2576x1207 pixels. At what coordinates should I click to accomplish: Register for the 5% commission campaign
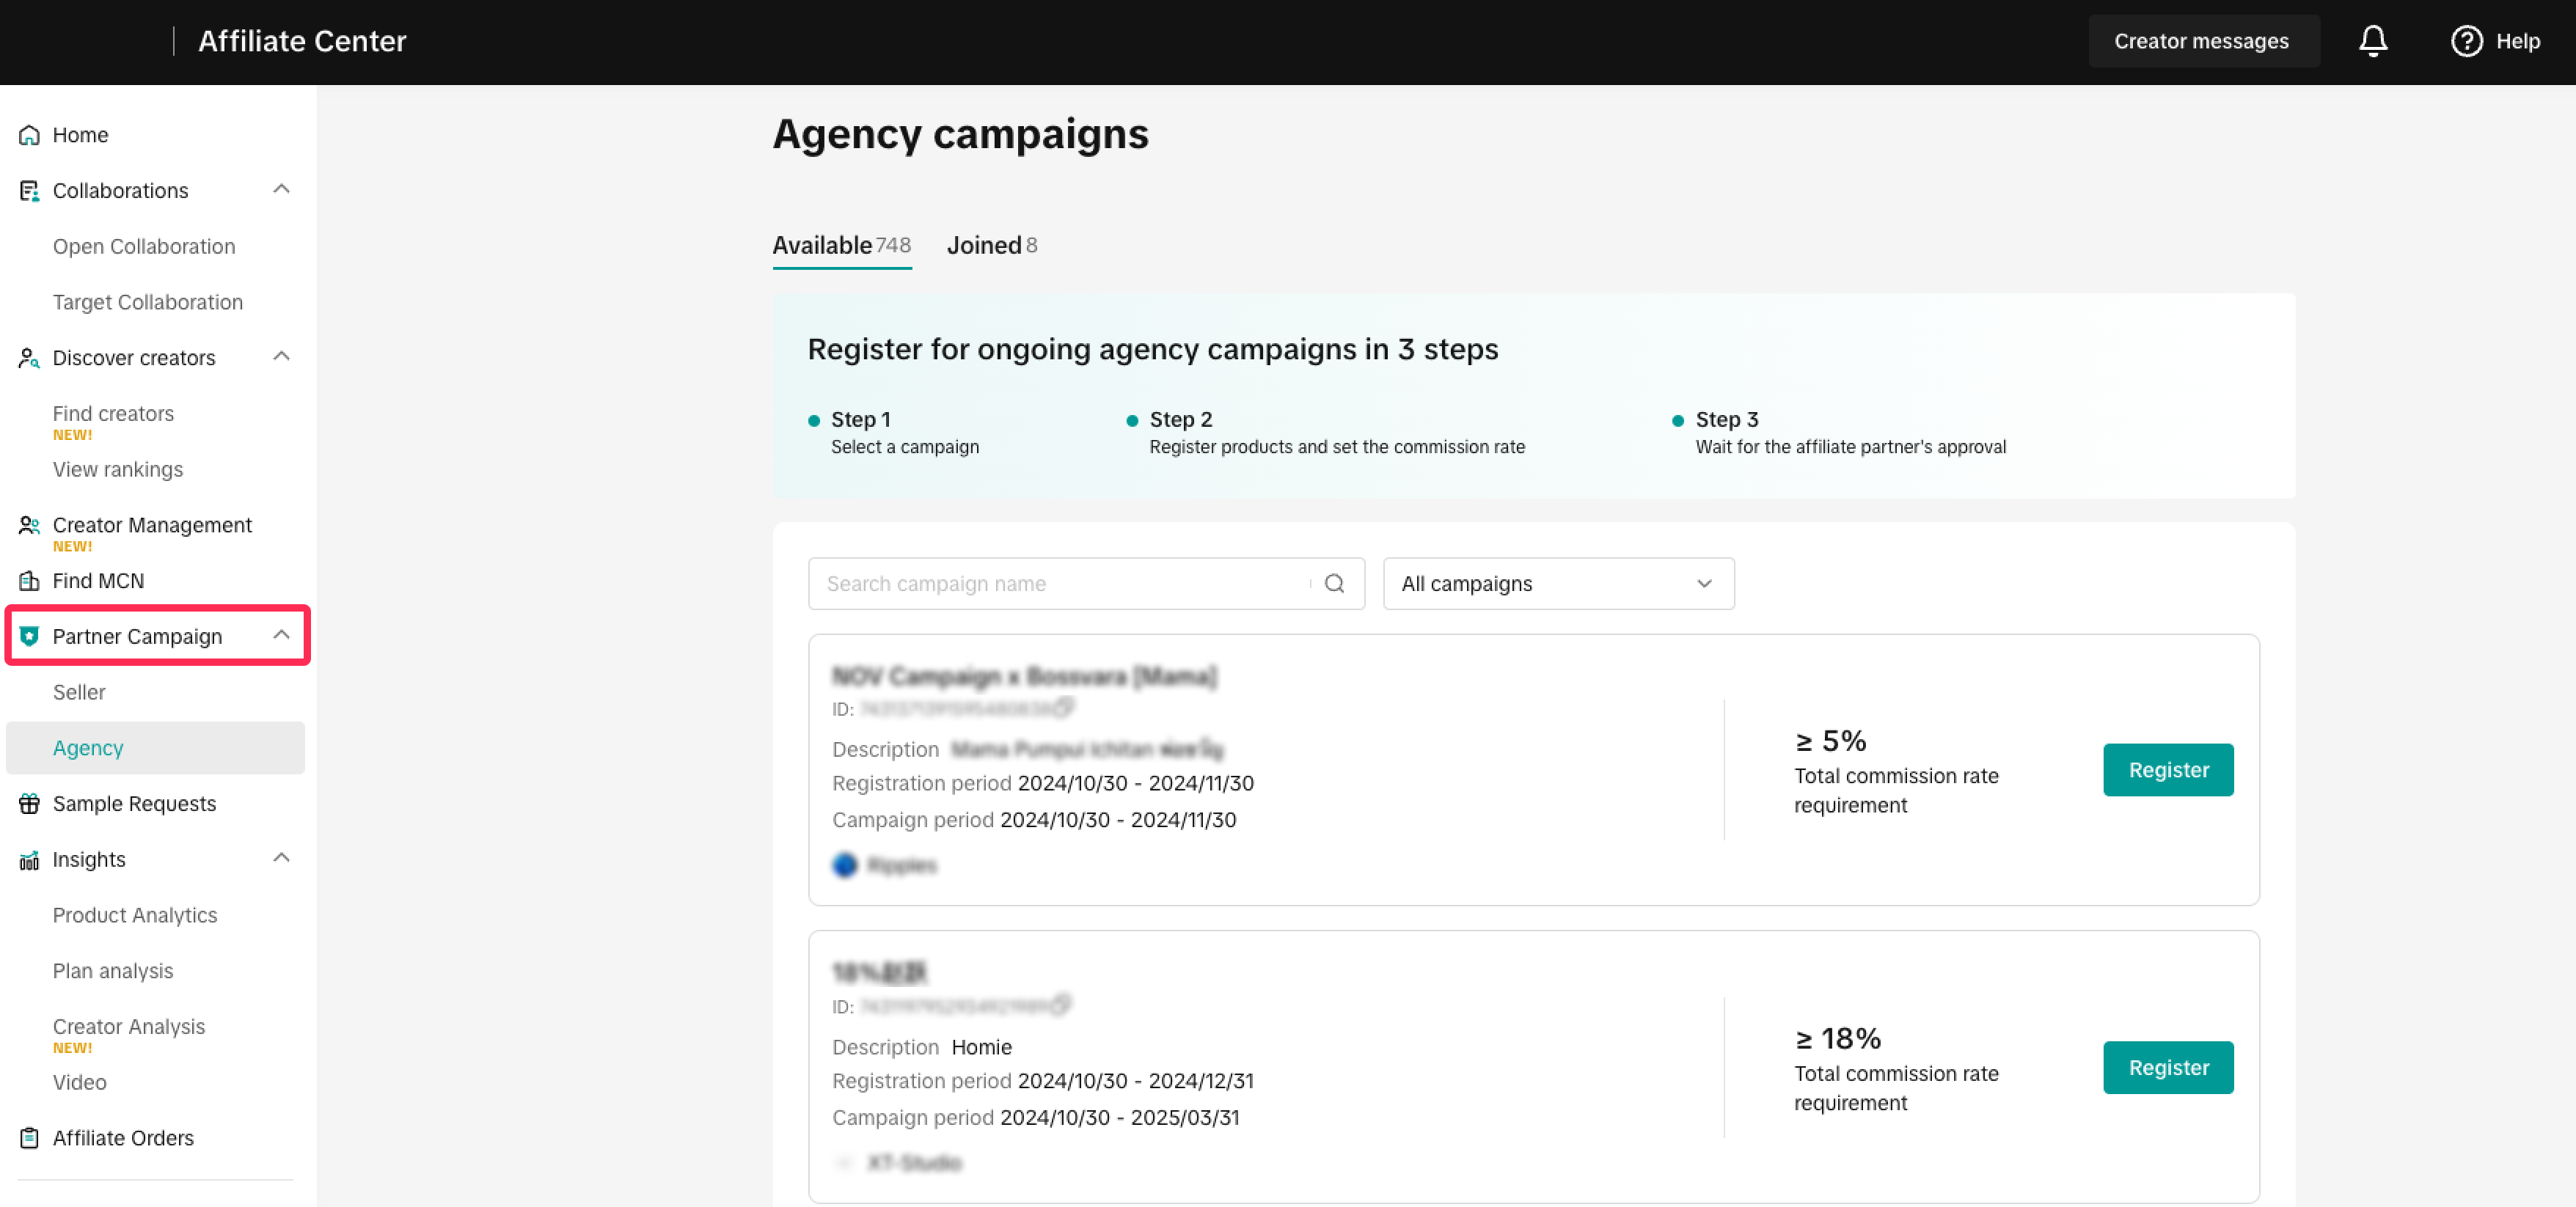coord(2167,770)
